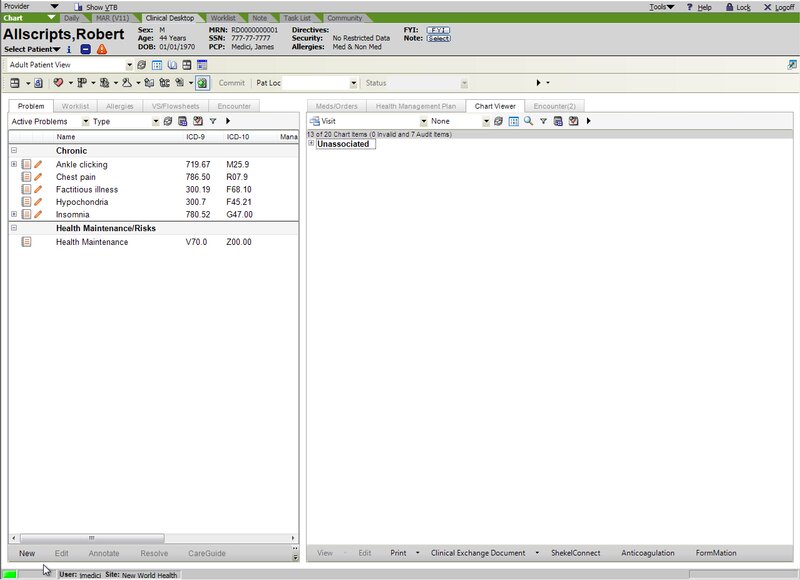Viewport: 800px width, 580px height.
Task: Open the Adult Patient View dropdown
Action: point(129,65)
